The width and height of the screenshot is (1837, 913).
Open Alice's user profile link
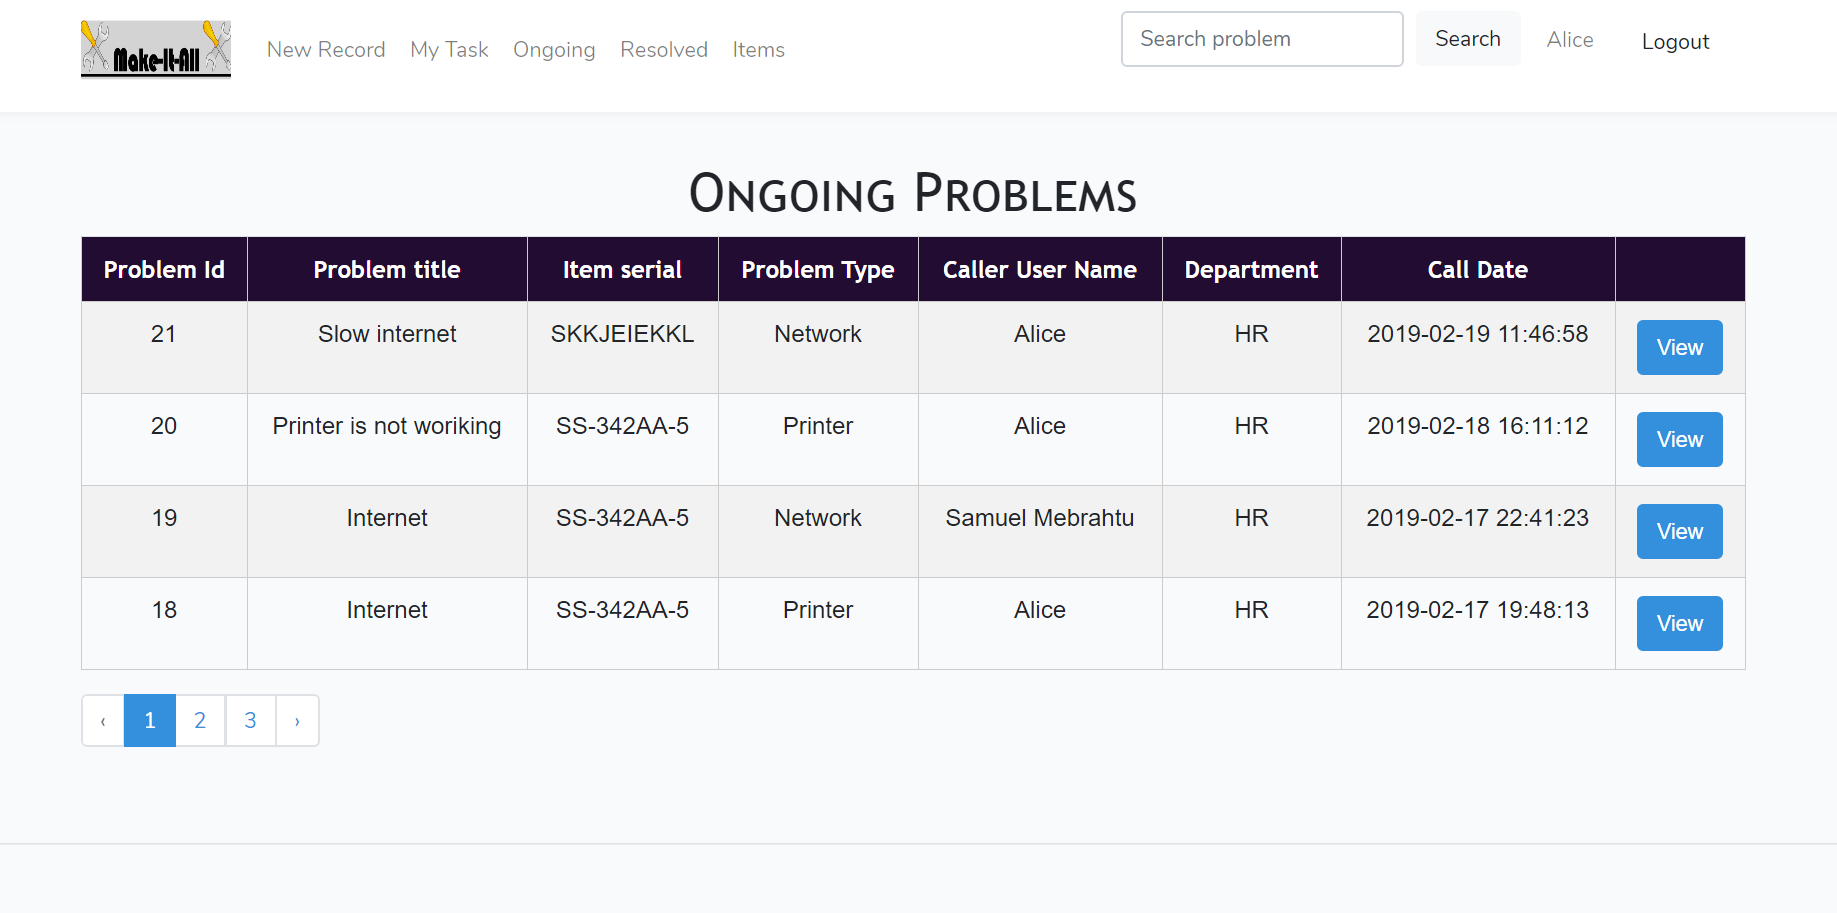[1569, 40]
